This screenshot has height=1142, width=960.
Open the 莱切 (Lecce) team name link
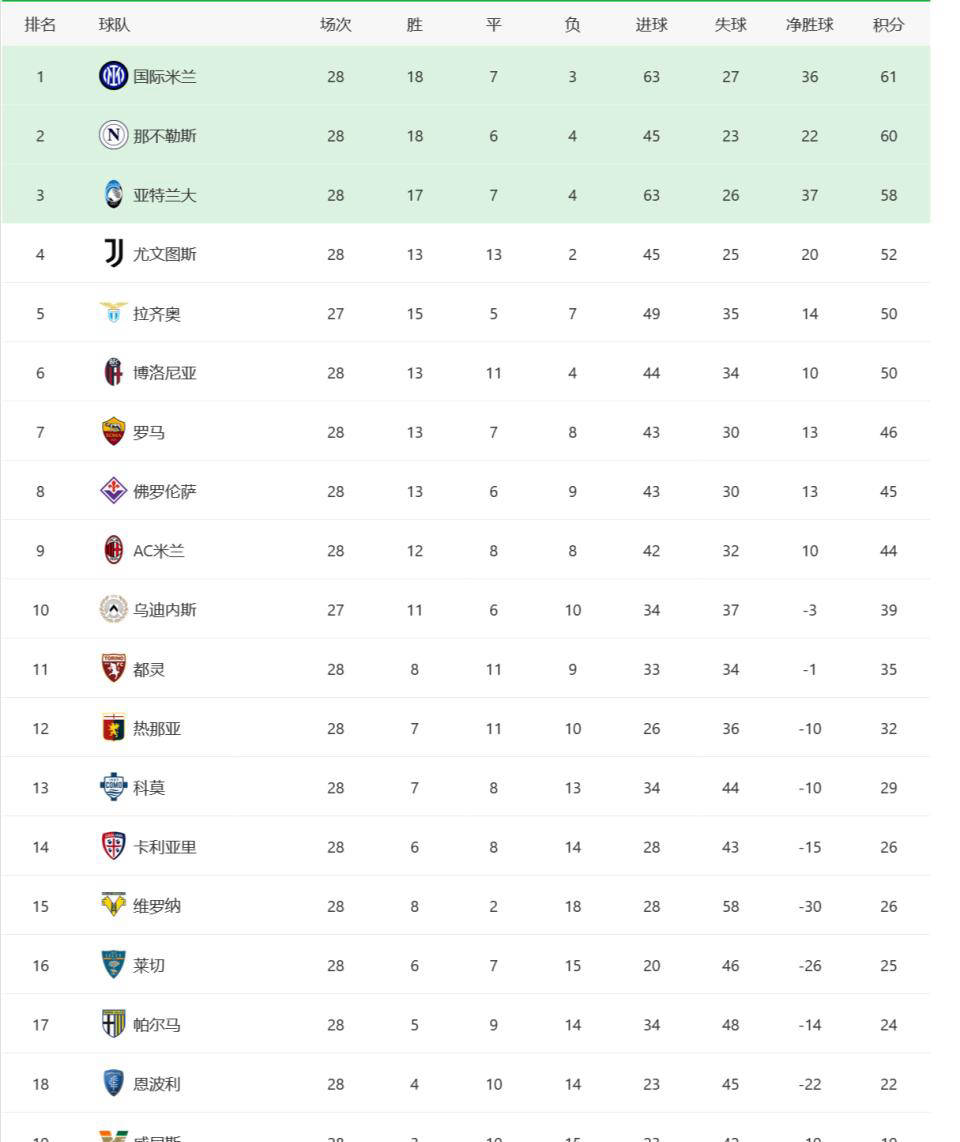pos(149,966)
